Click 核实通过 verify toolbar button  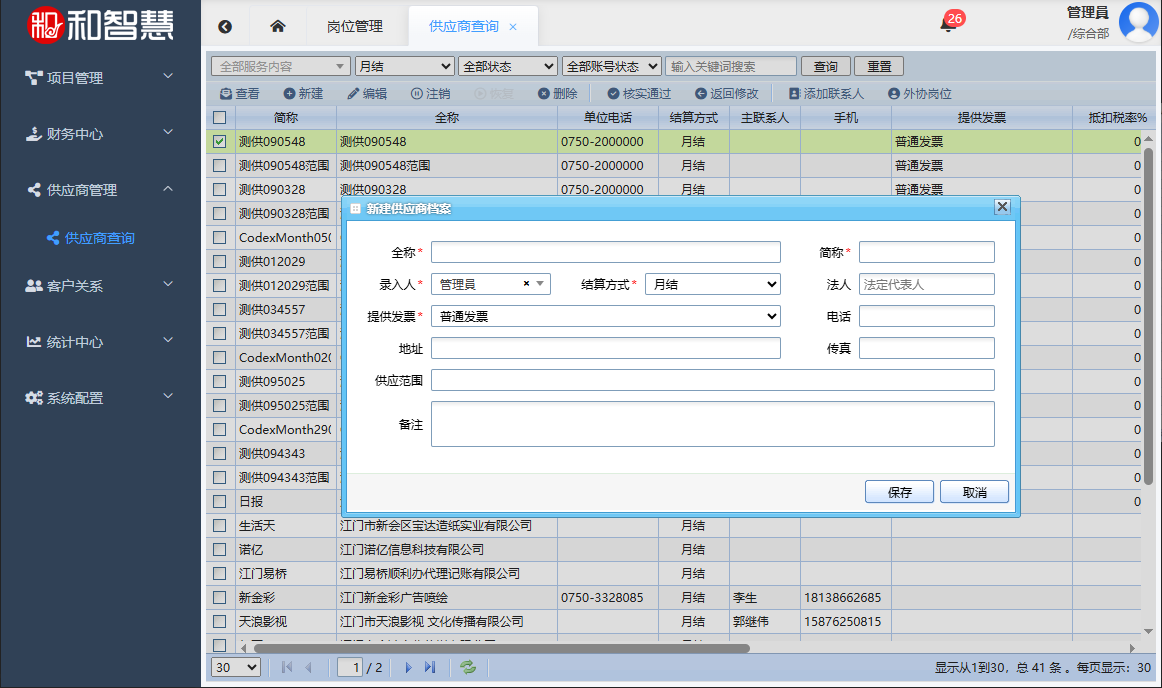click(x=639, y=93)
